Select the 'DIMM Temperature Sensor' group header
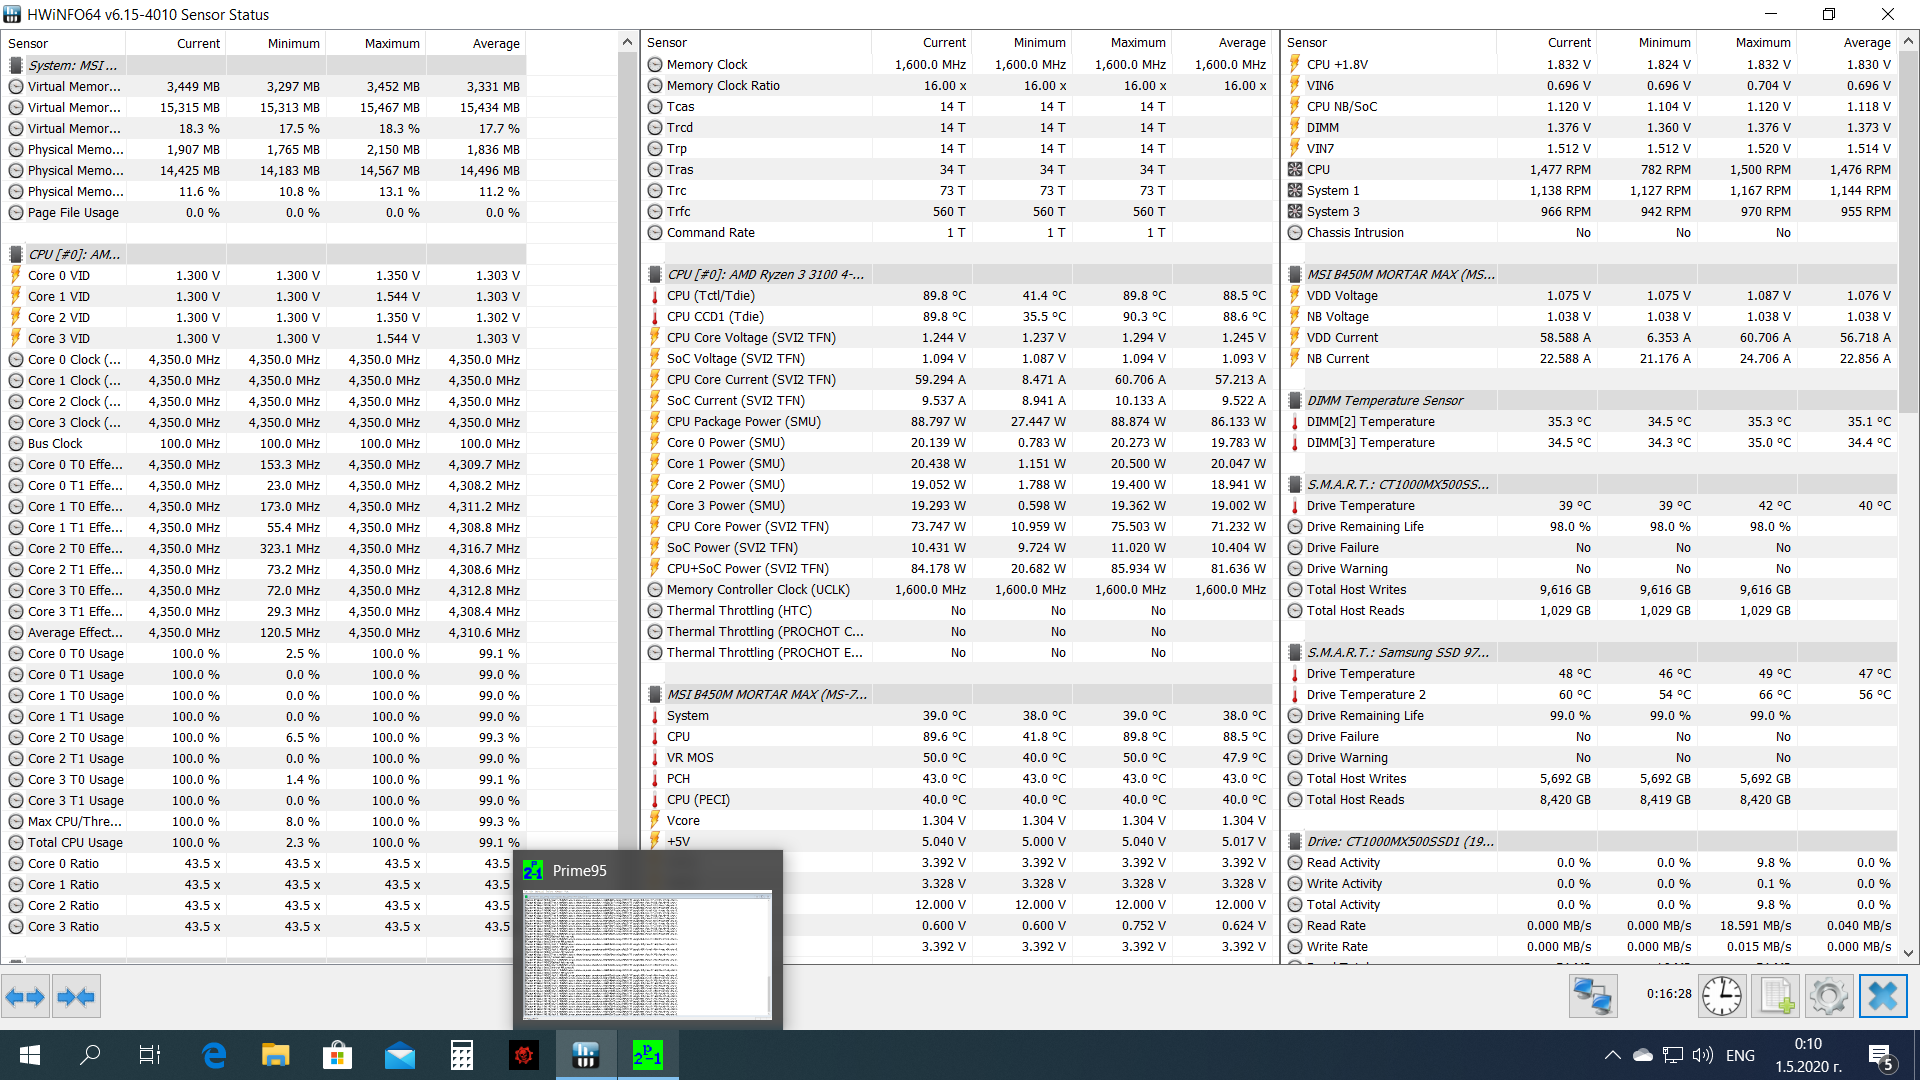This screenshot has height=1080, width=1920. click(x=1589, y=400)
